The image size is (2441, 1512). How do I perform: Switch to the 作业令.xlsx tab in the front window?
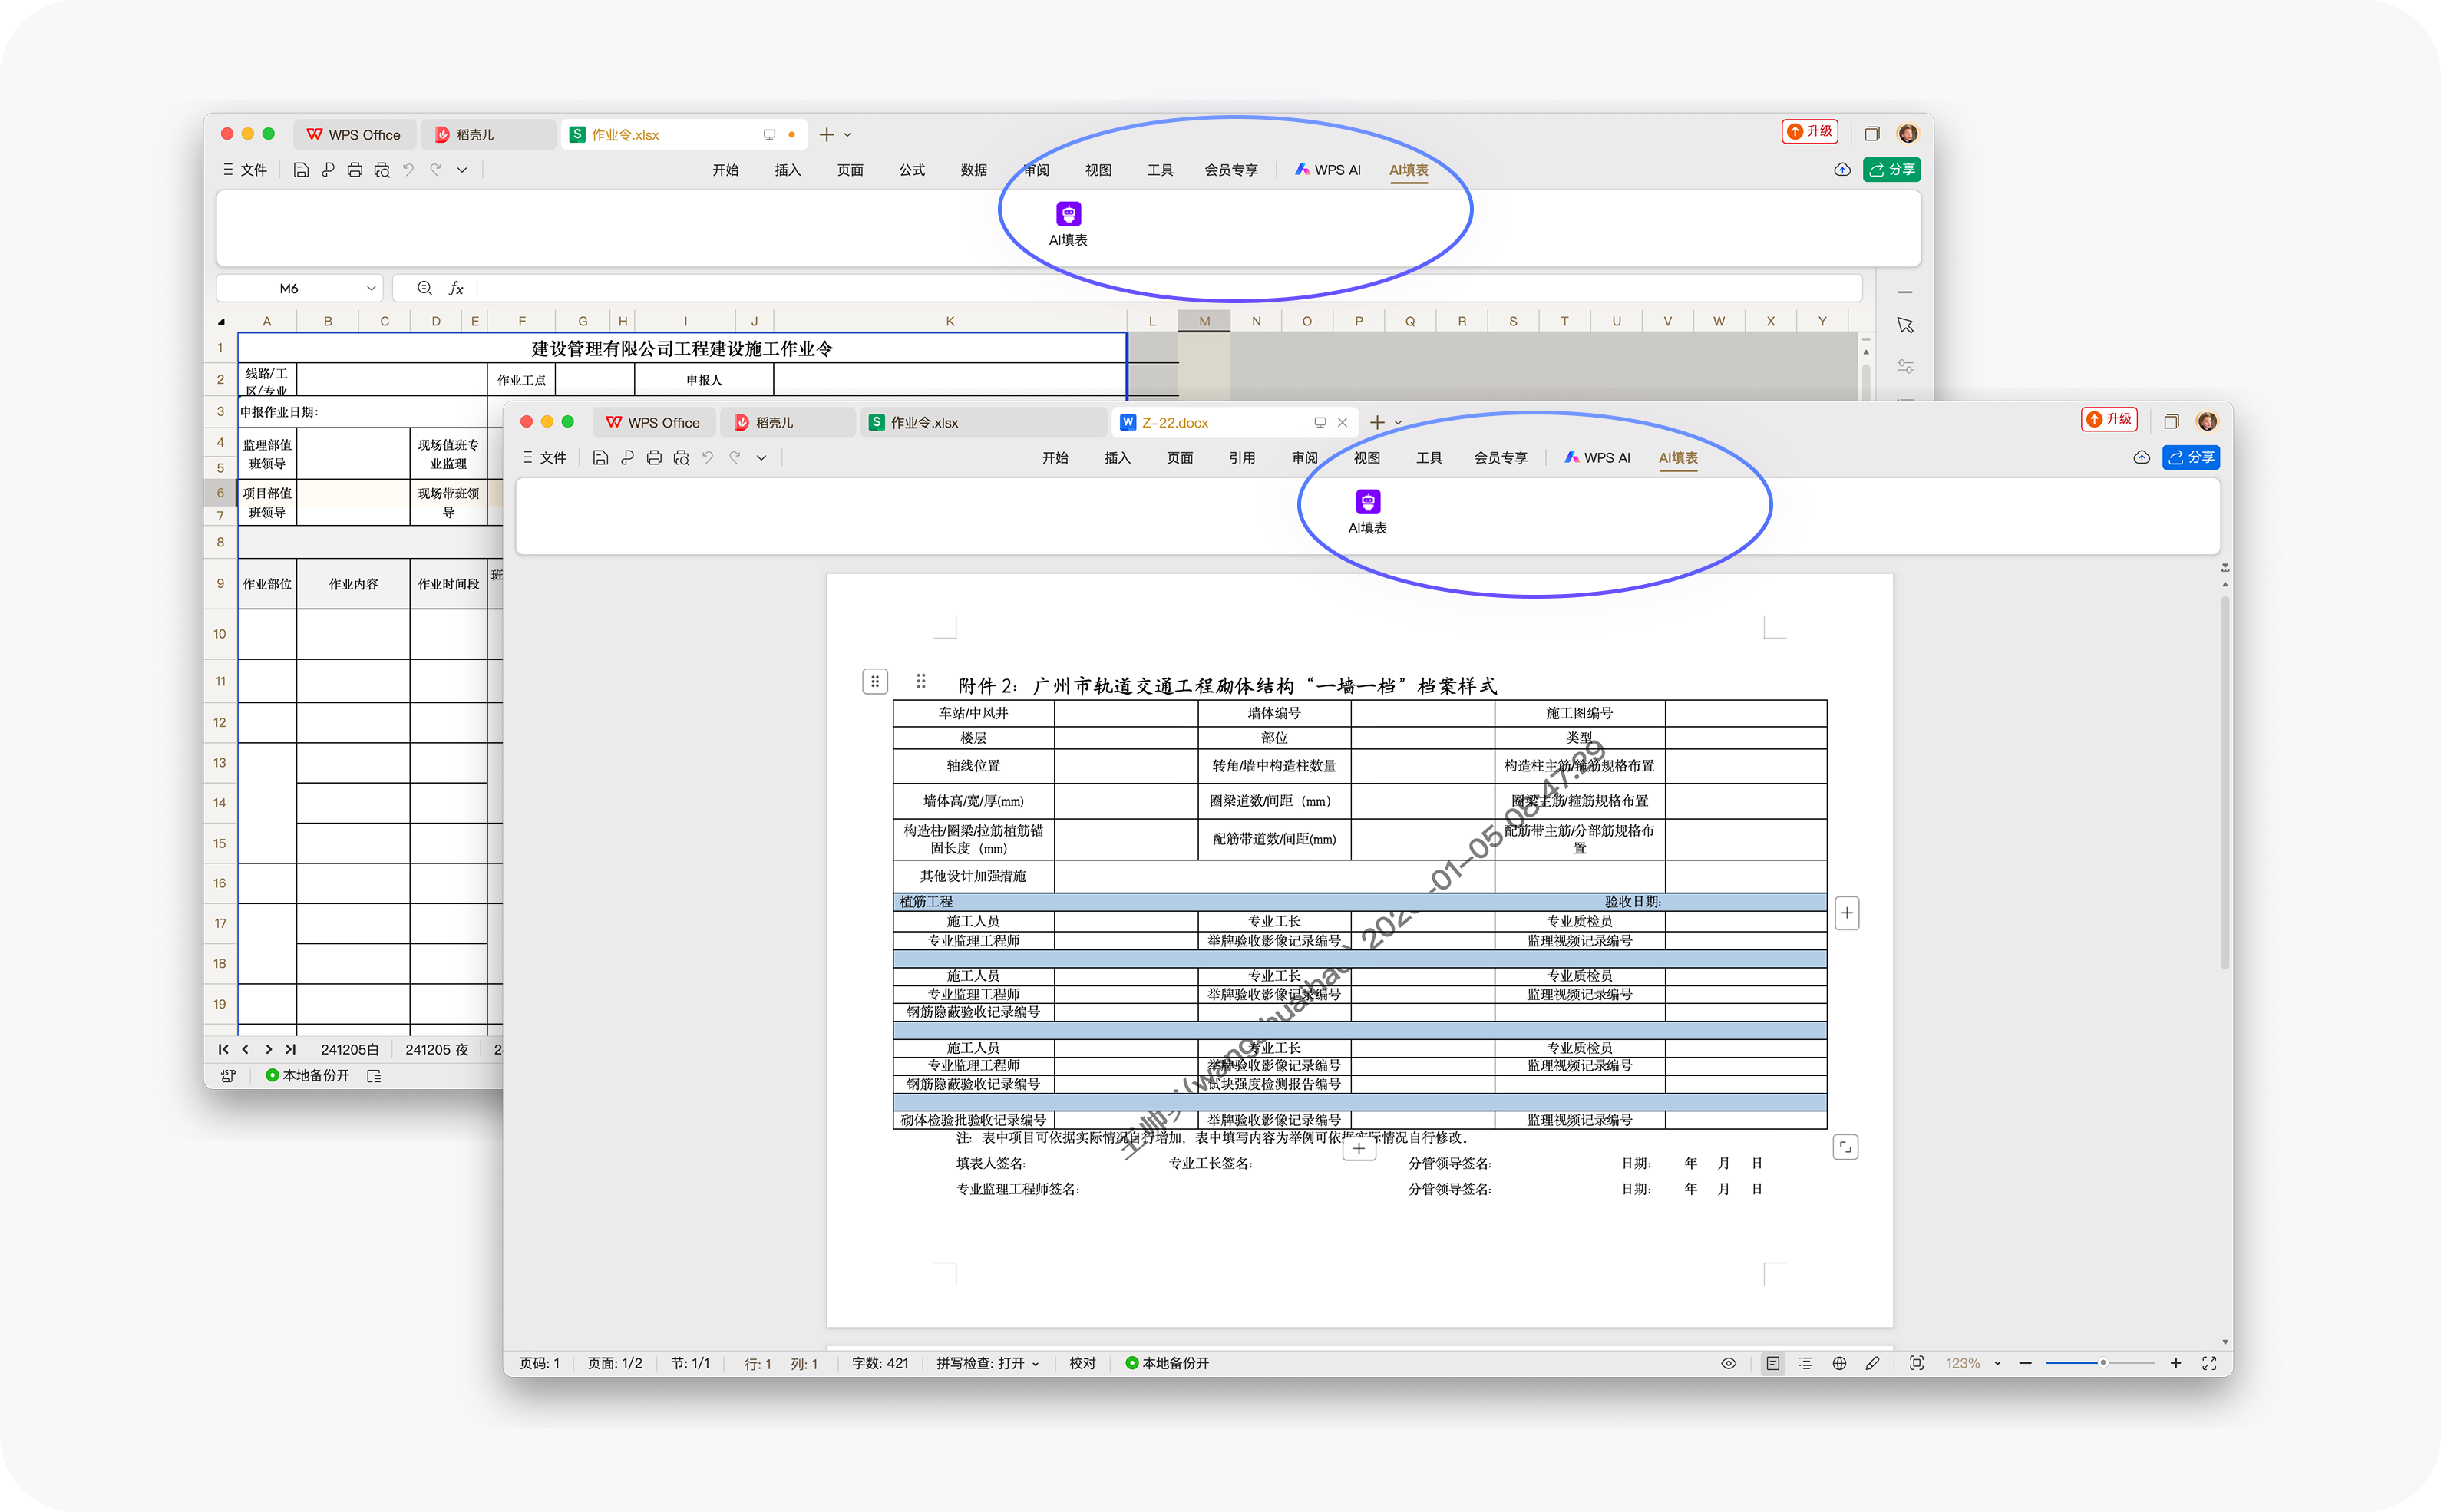click(924, 423)
